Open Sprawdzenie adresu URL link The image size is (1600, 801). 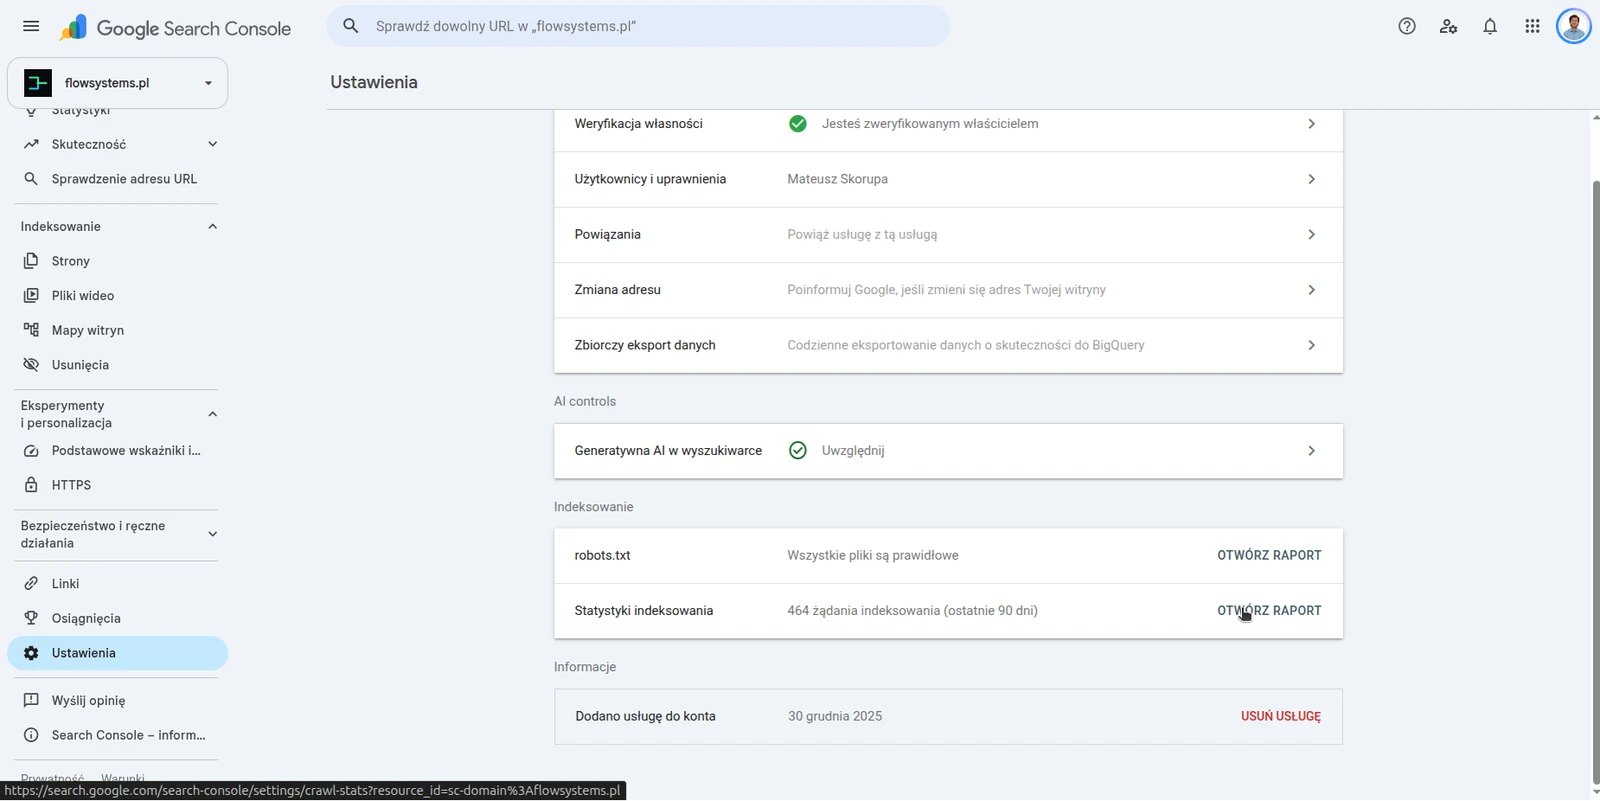point(117,179)
